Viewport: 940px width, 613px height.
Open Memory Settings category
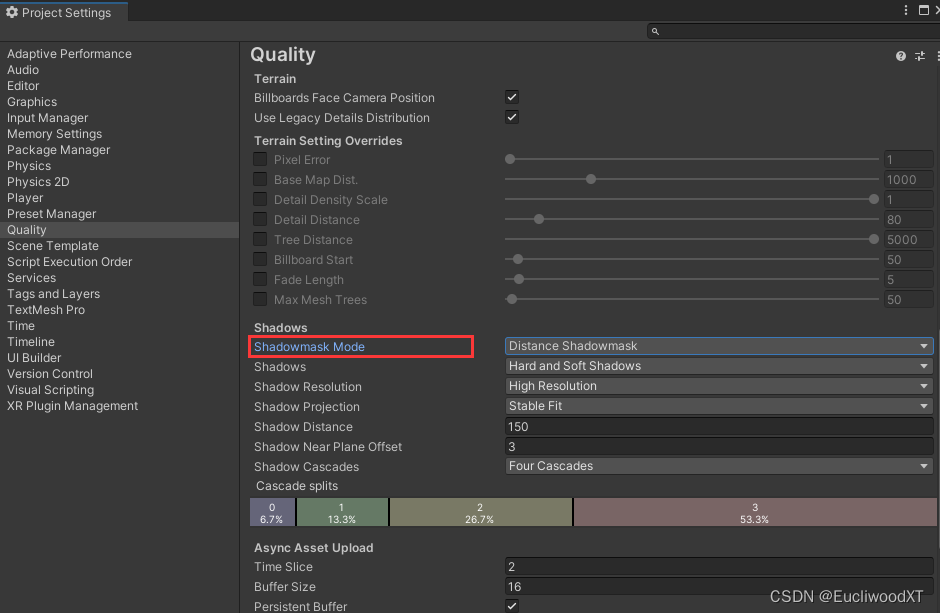55,134
